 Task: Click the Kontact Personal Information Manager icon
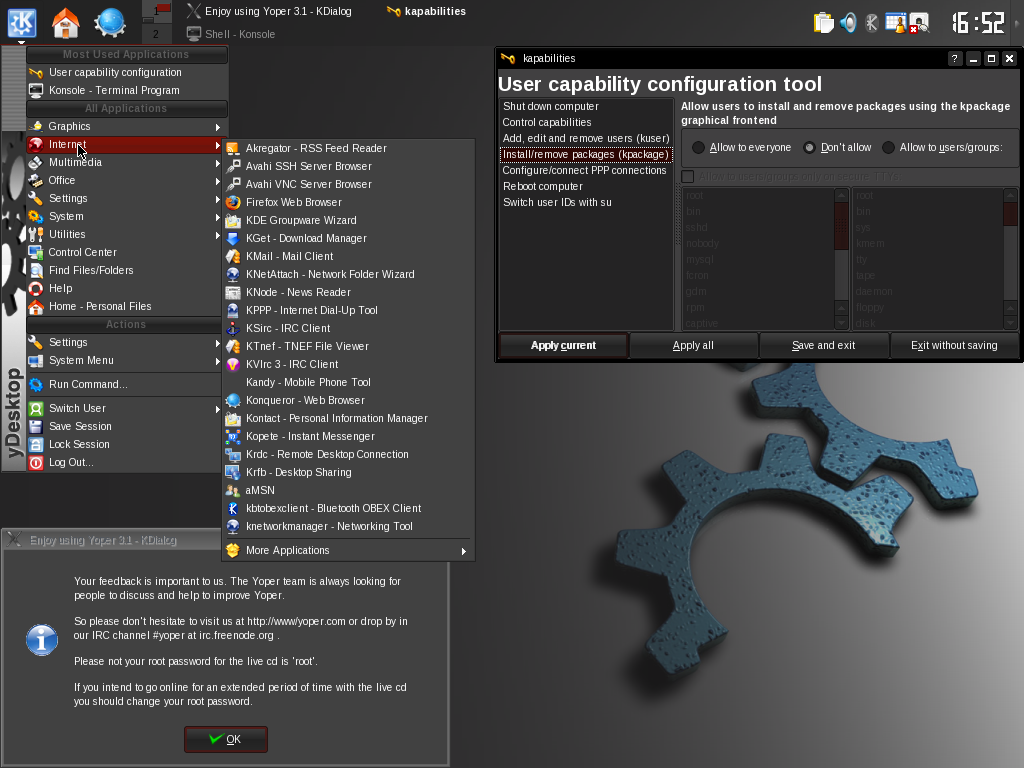click(233, 419)
